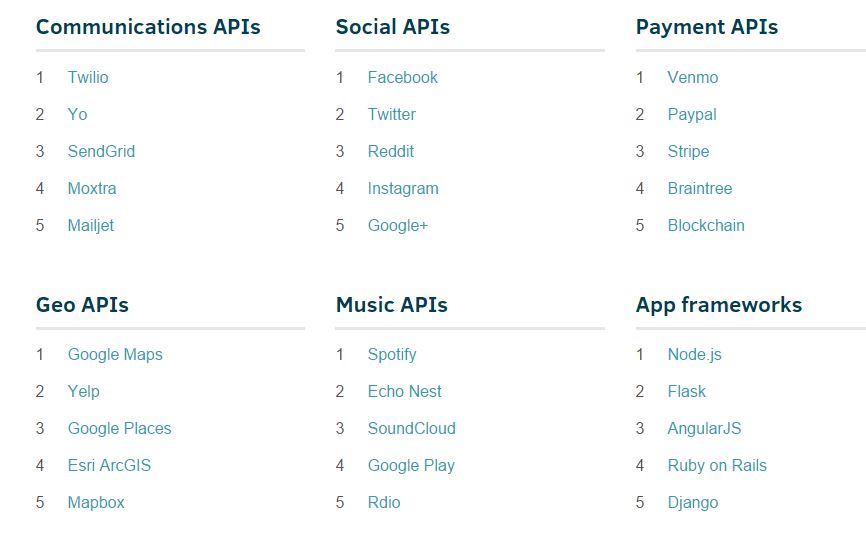Screen dimensions: 866x547
Task: Select Moxtra in Communications APIs
Action: point(92,188)
